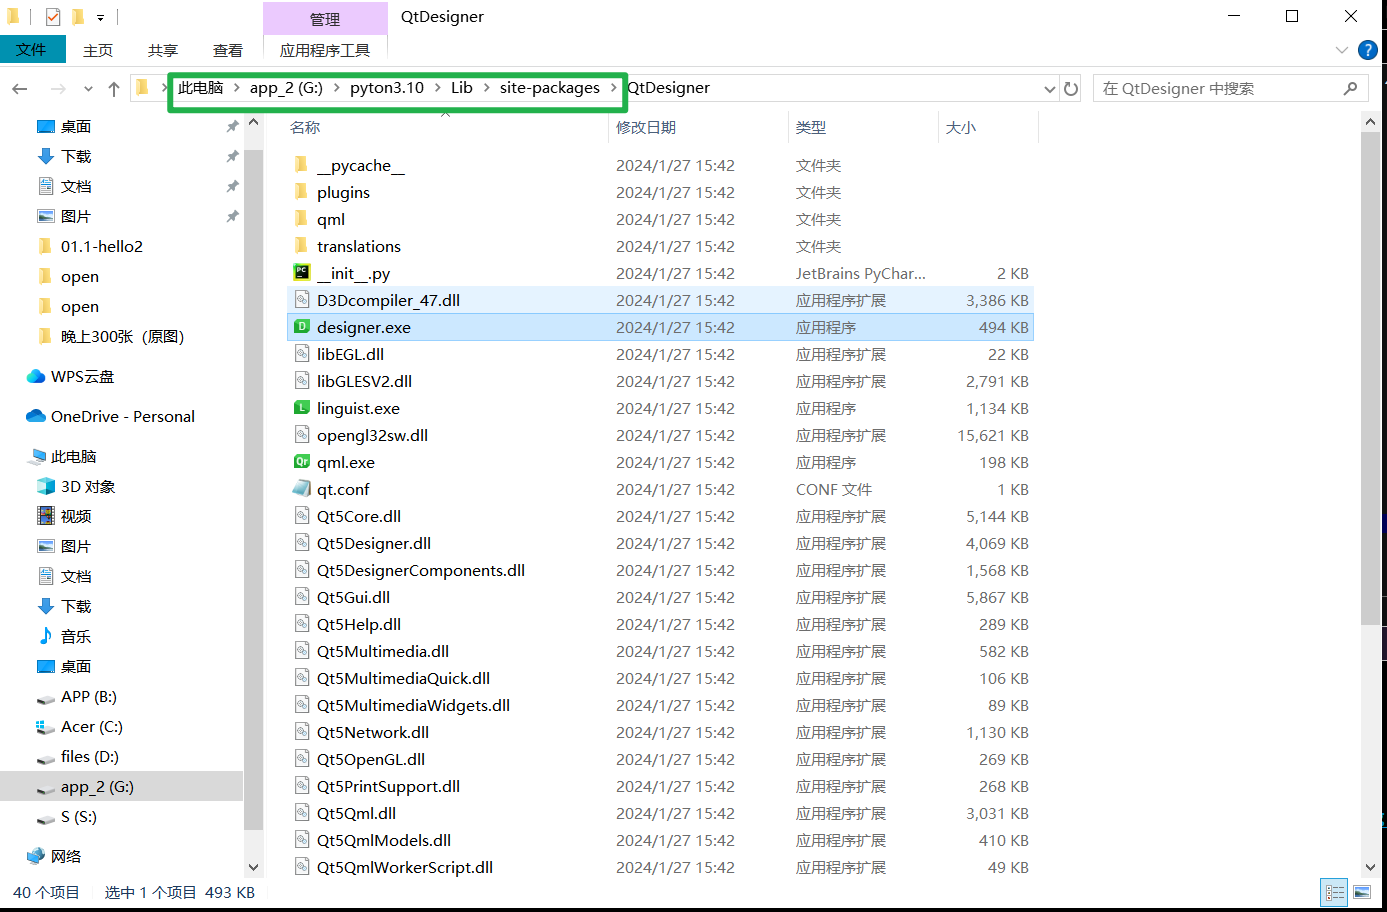Expand breadcrumb arrow after site-packages
Screen dimensions: 1387x912
(613, 88)
